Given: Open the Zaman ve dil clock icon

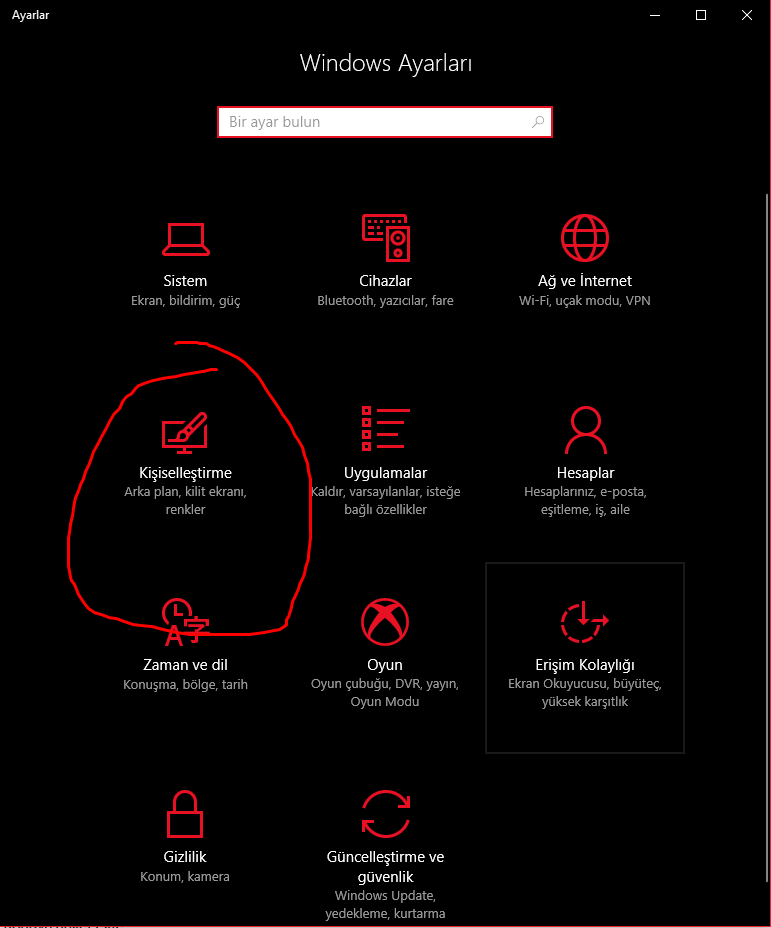Looking at the screenshot, I should pyautogui.click(x=185, y=621).
